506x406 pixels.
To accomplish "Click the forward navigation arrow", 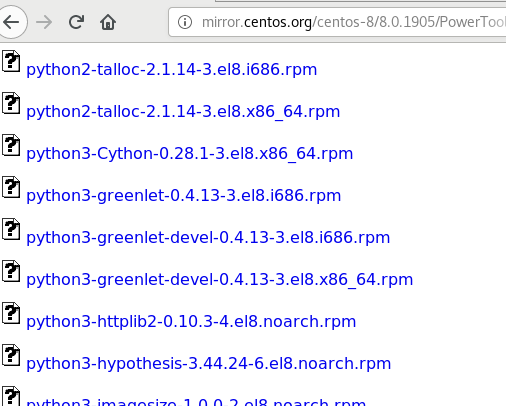I will [x=44, y=22].
